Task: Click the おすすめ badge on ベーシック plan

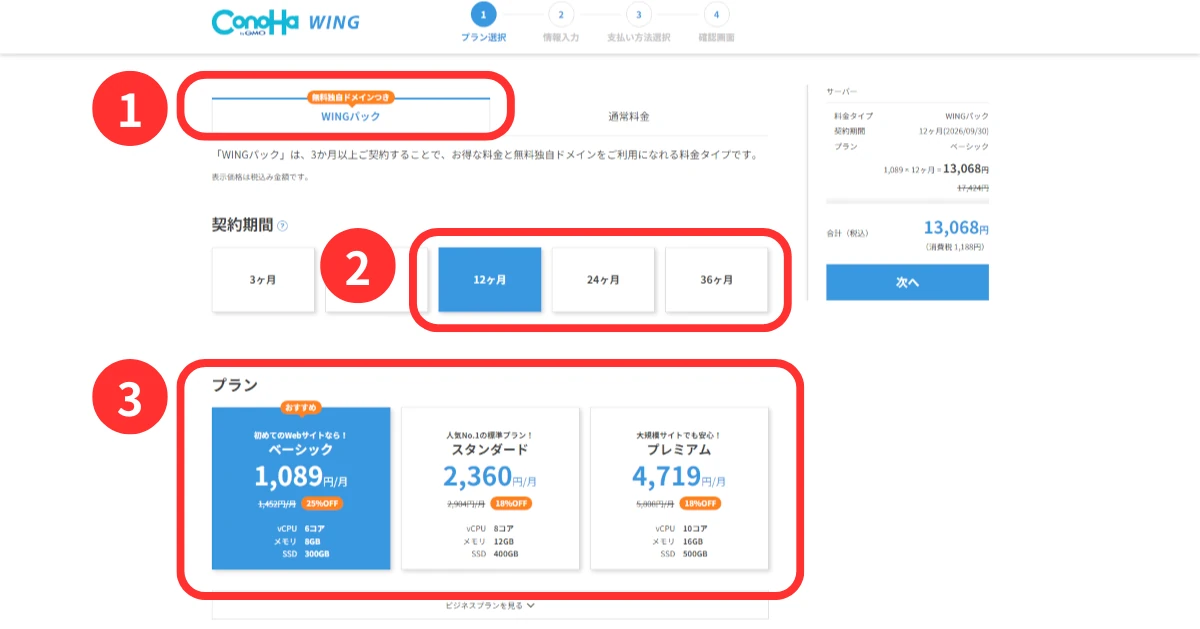Action: [x=301, y=408]
